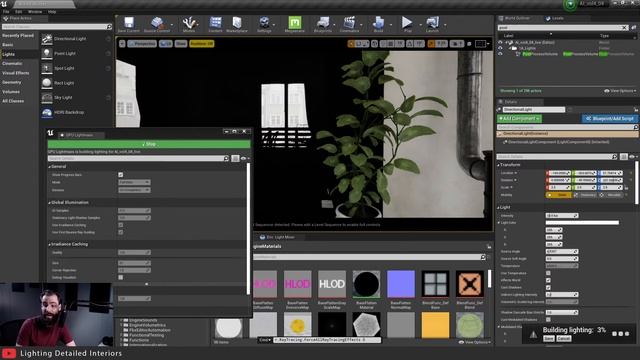This screenshot has height=360, width=640.
Task: Click the Unreal Engine logo at top-left
Action: click(x=4, y=4)
